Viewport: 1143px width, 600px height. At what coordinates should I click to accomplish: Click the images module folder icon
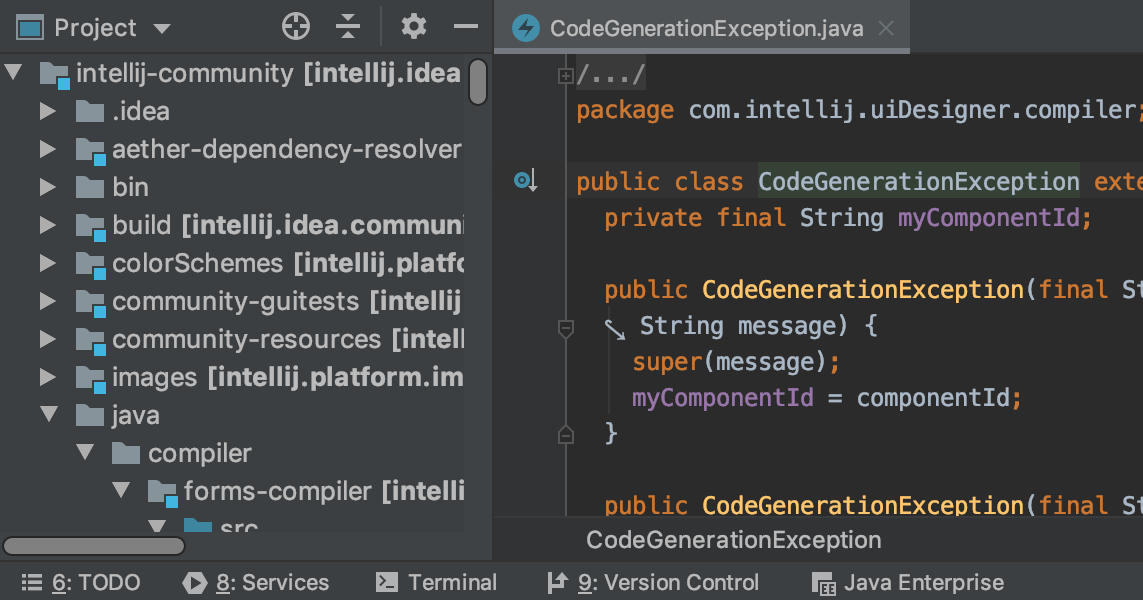(x=91, y=378)
